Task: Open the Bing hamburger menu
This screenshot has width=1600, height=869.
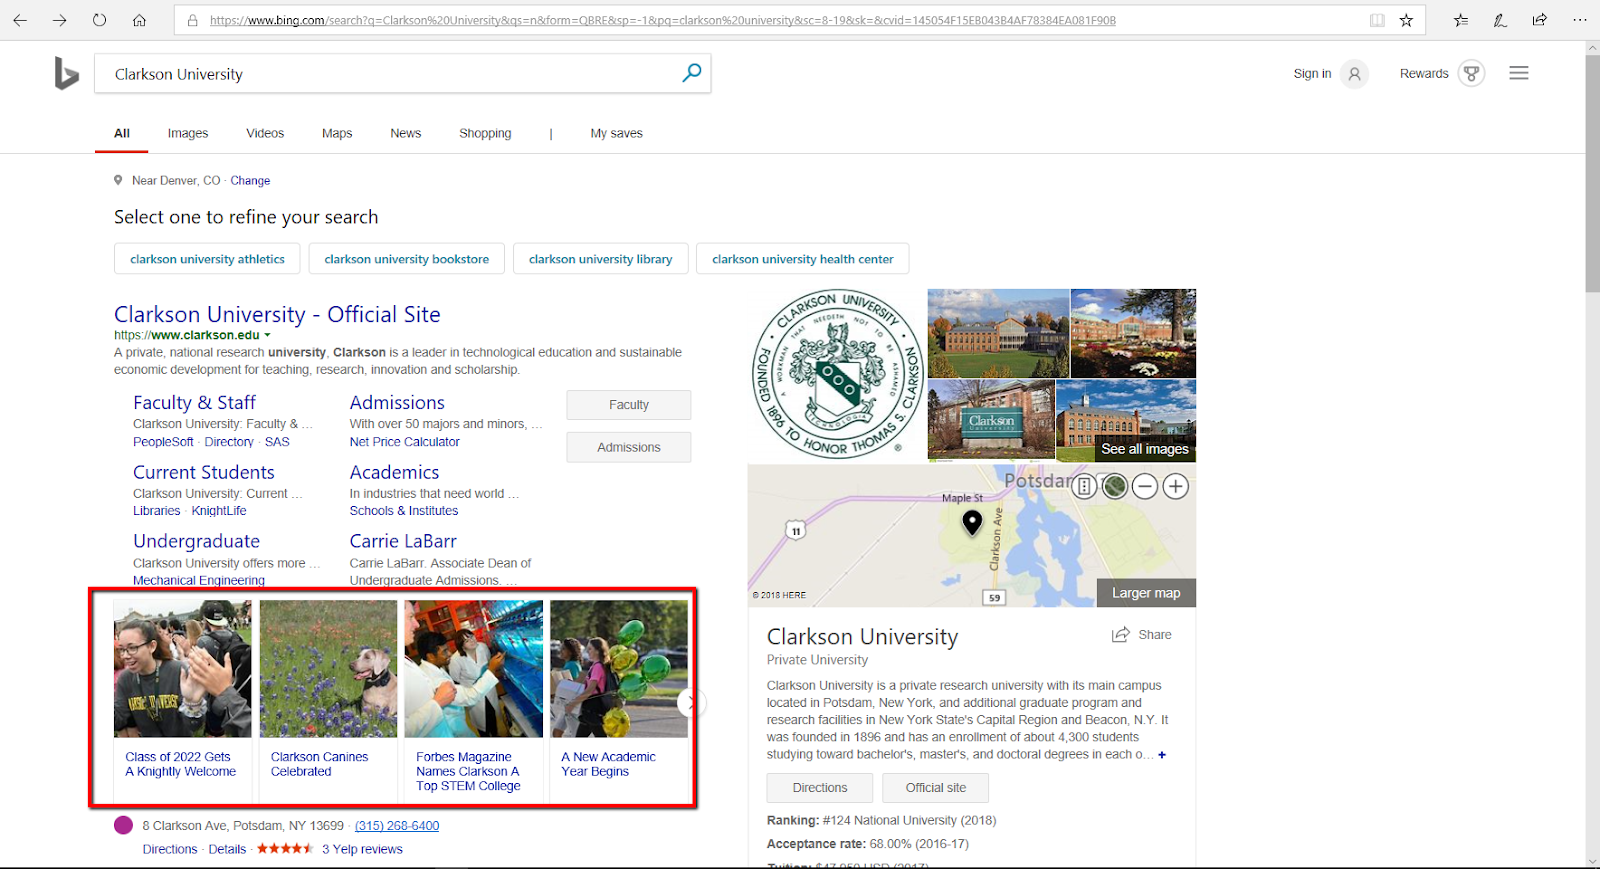Action: click(1519, 73)
